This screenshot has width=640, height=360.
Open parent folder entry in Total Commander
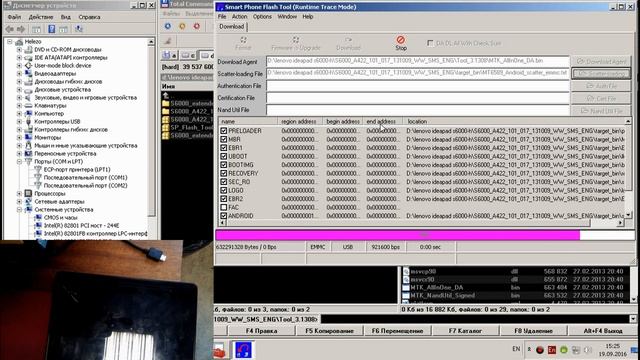point(166,96)
